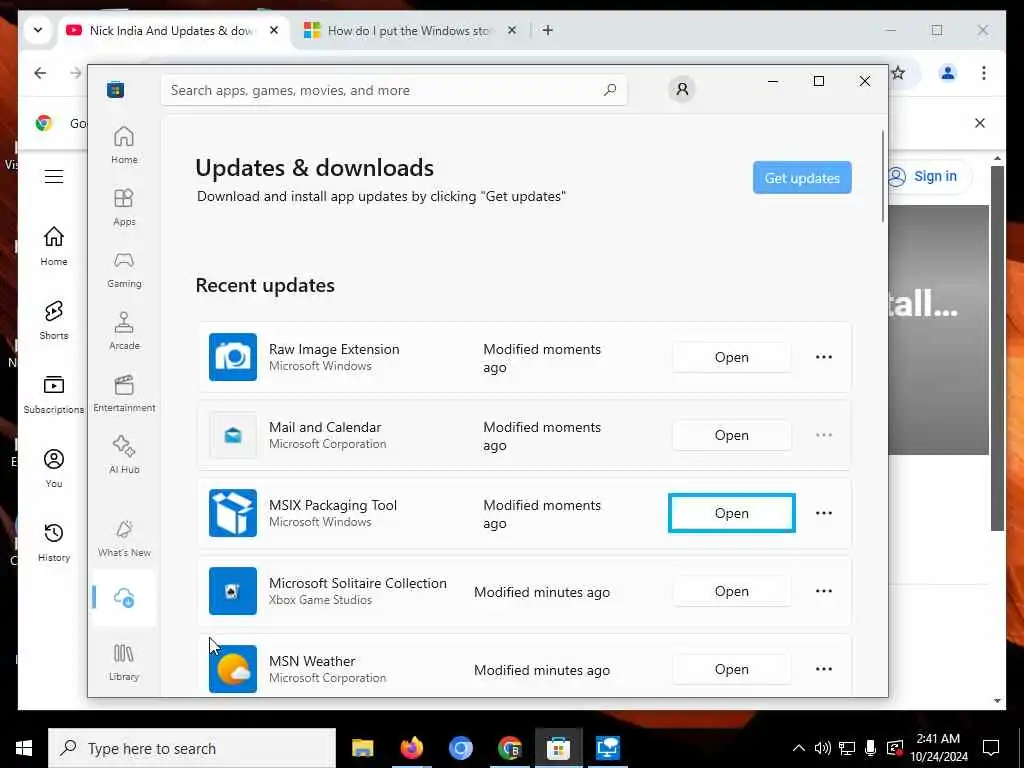Viewport: 1024px width, 768px height.
Task: Switch to Nick India And Updates browser tab
Action: tap(172, 31)
